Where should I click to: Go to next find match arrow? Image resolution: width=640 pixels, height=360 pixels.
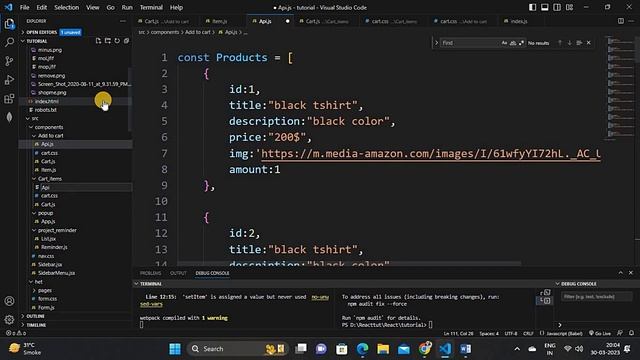(x=569, y=43)
